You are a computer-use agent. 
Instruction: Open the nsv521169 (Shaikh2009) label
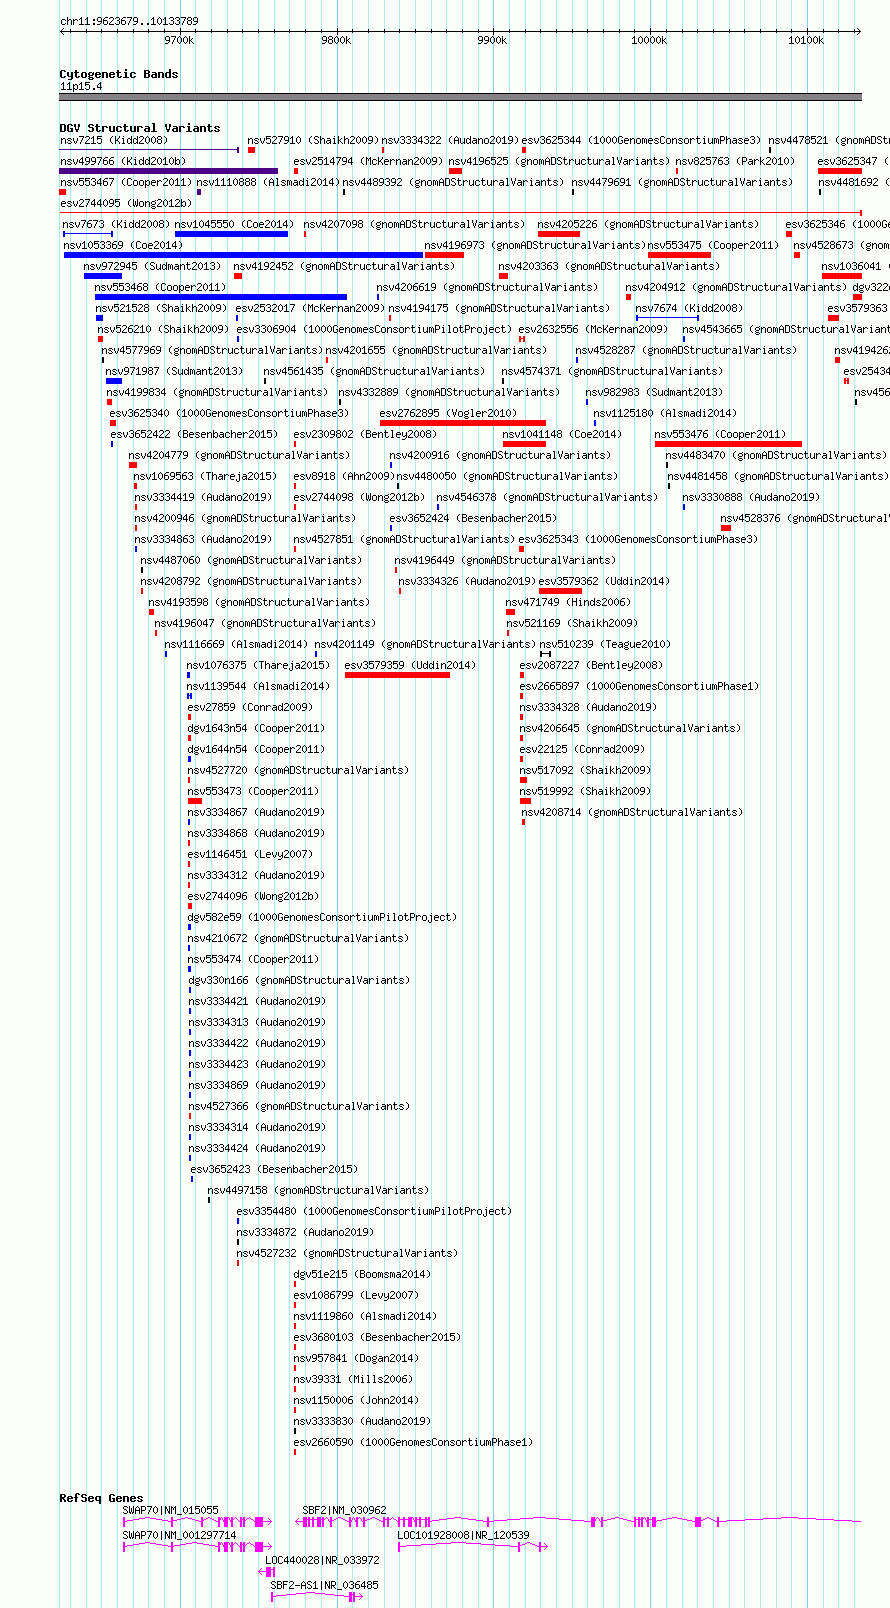[x=571, y=623]
